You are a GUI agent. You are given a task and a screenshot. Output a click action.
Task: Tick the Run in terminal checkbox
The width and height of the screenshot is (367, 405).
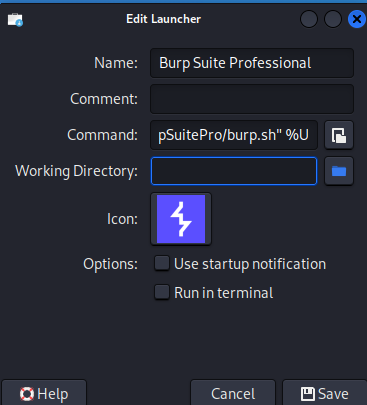[162, 292]
